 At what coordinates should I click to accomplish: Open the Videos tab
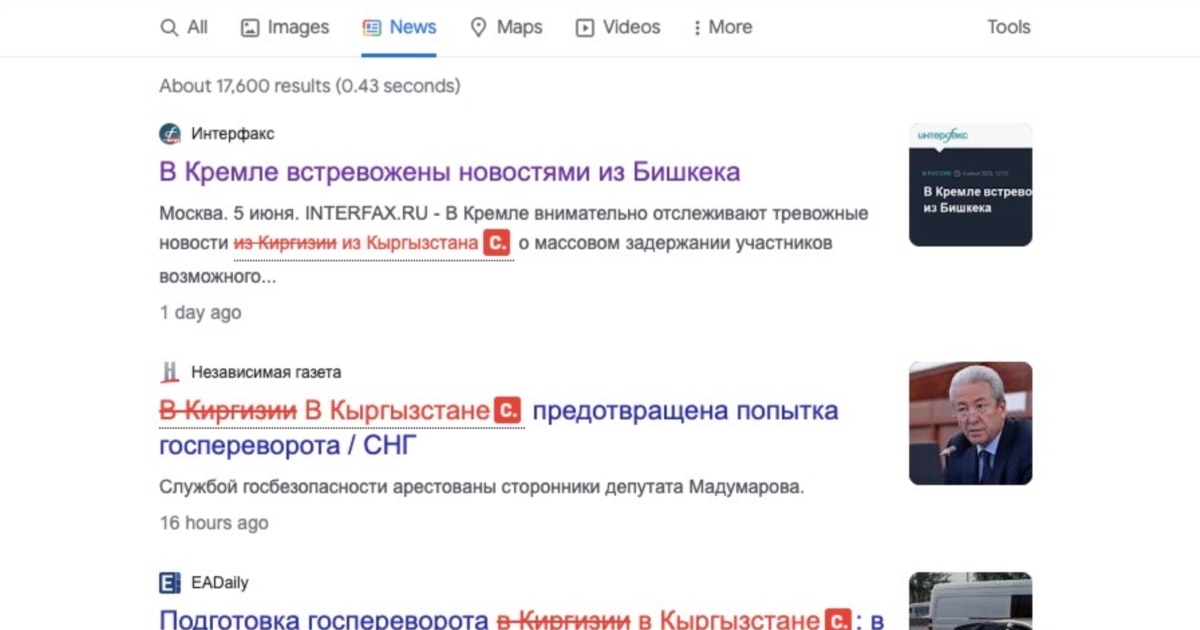click(618, 27)
